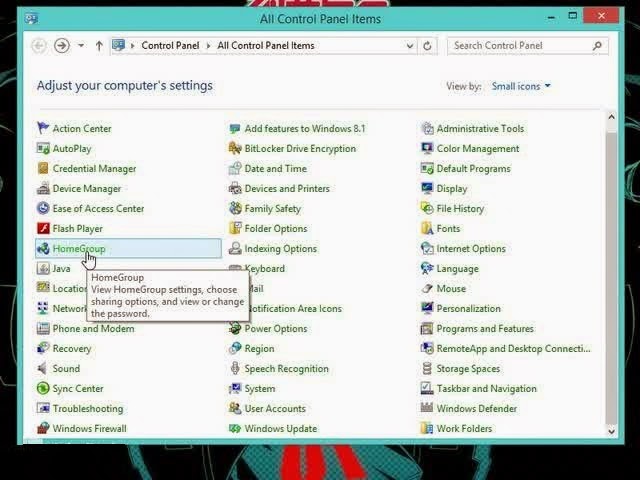Open the Storage Spaces icon
Image resolution: width=640 pixels, height=480 pixels.
427,368
